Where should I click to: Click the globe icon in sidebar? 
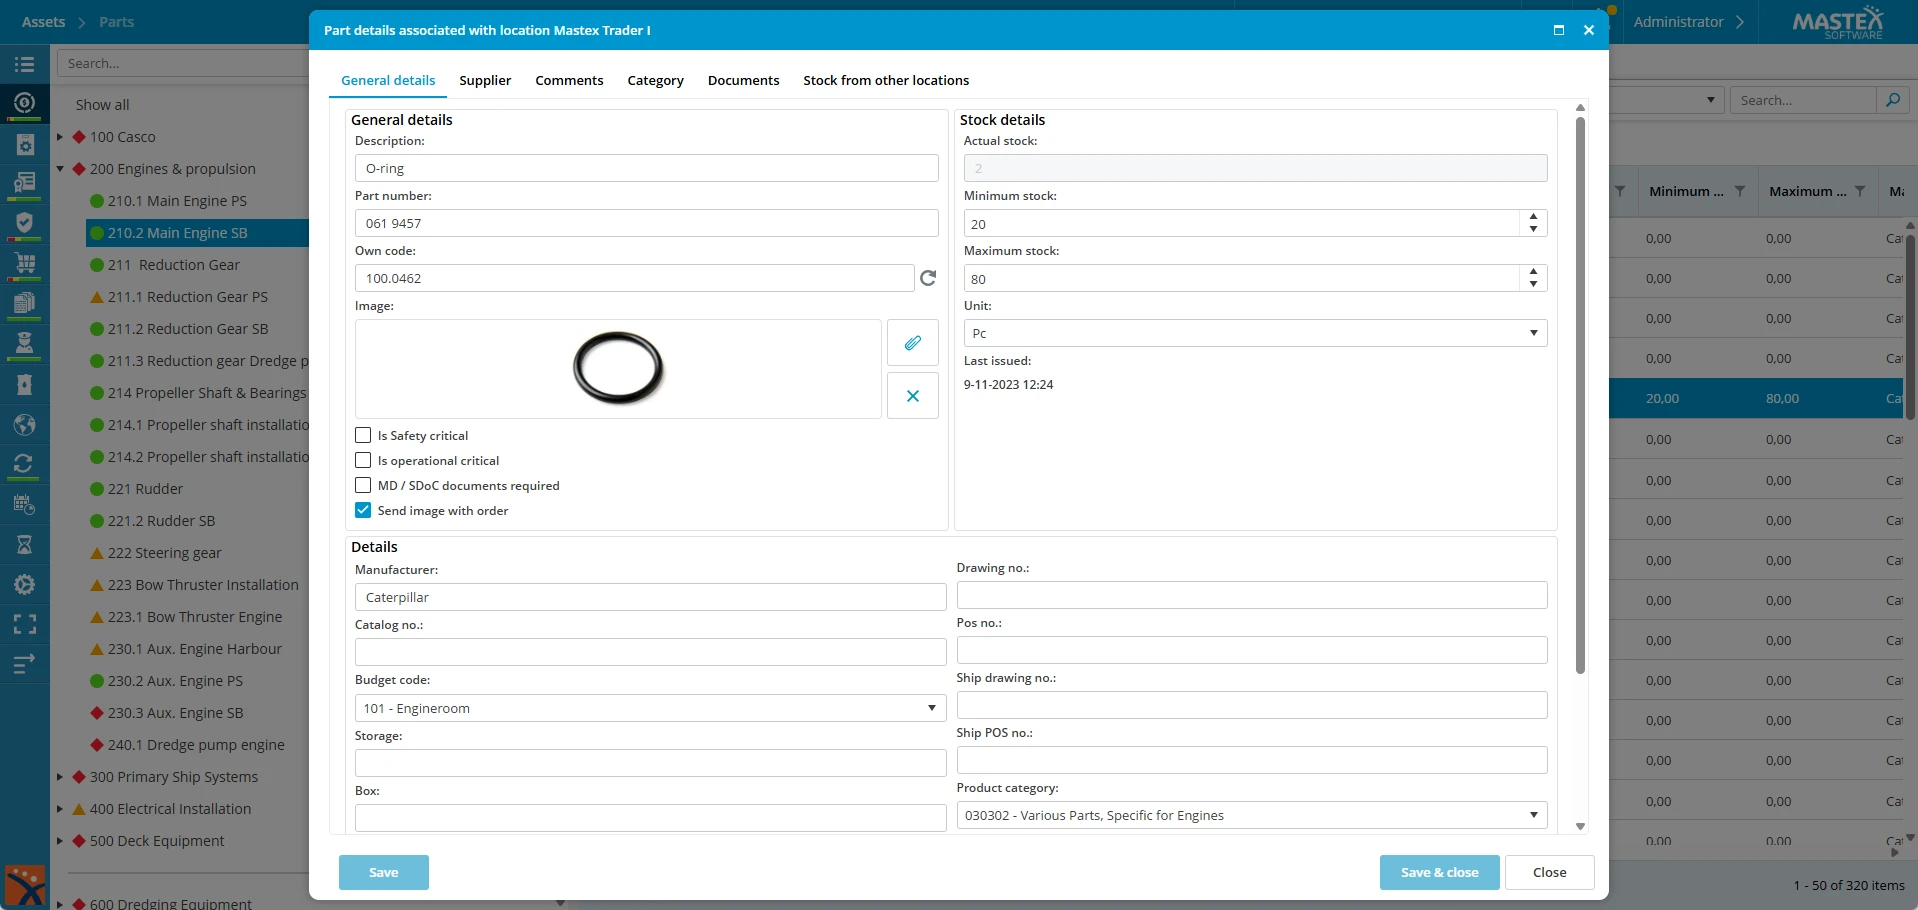(x=25, y=425)
